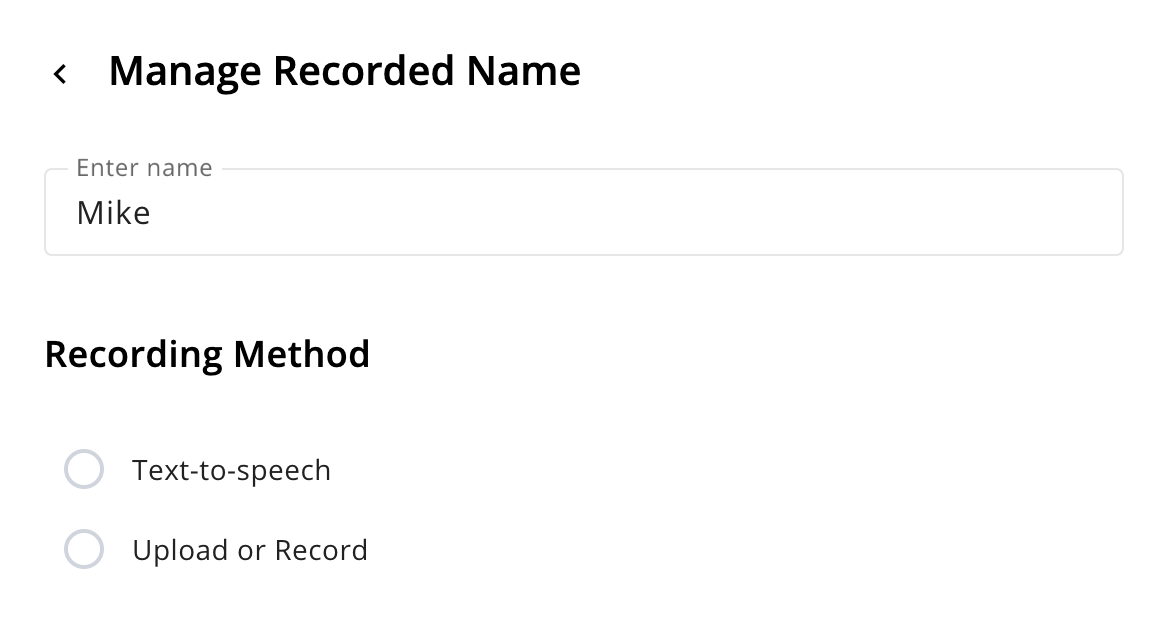Choose Text-to-speech as the recording method
The height and width of the screenshot is (628, 1162).
coord(84,469)
